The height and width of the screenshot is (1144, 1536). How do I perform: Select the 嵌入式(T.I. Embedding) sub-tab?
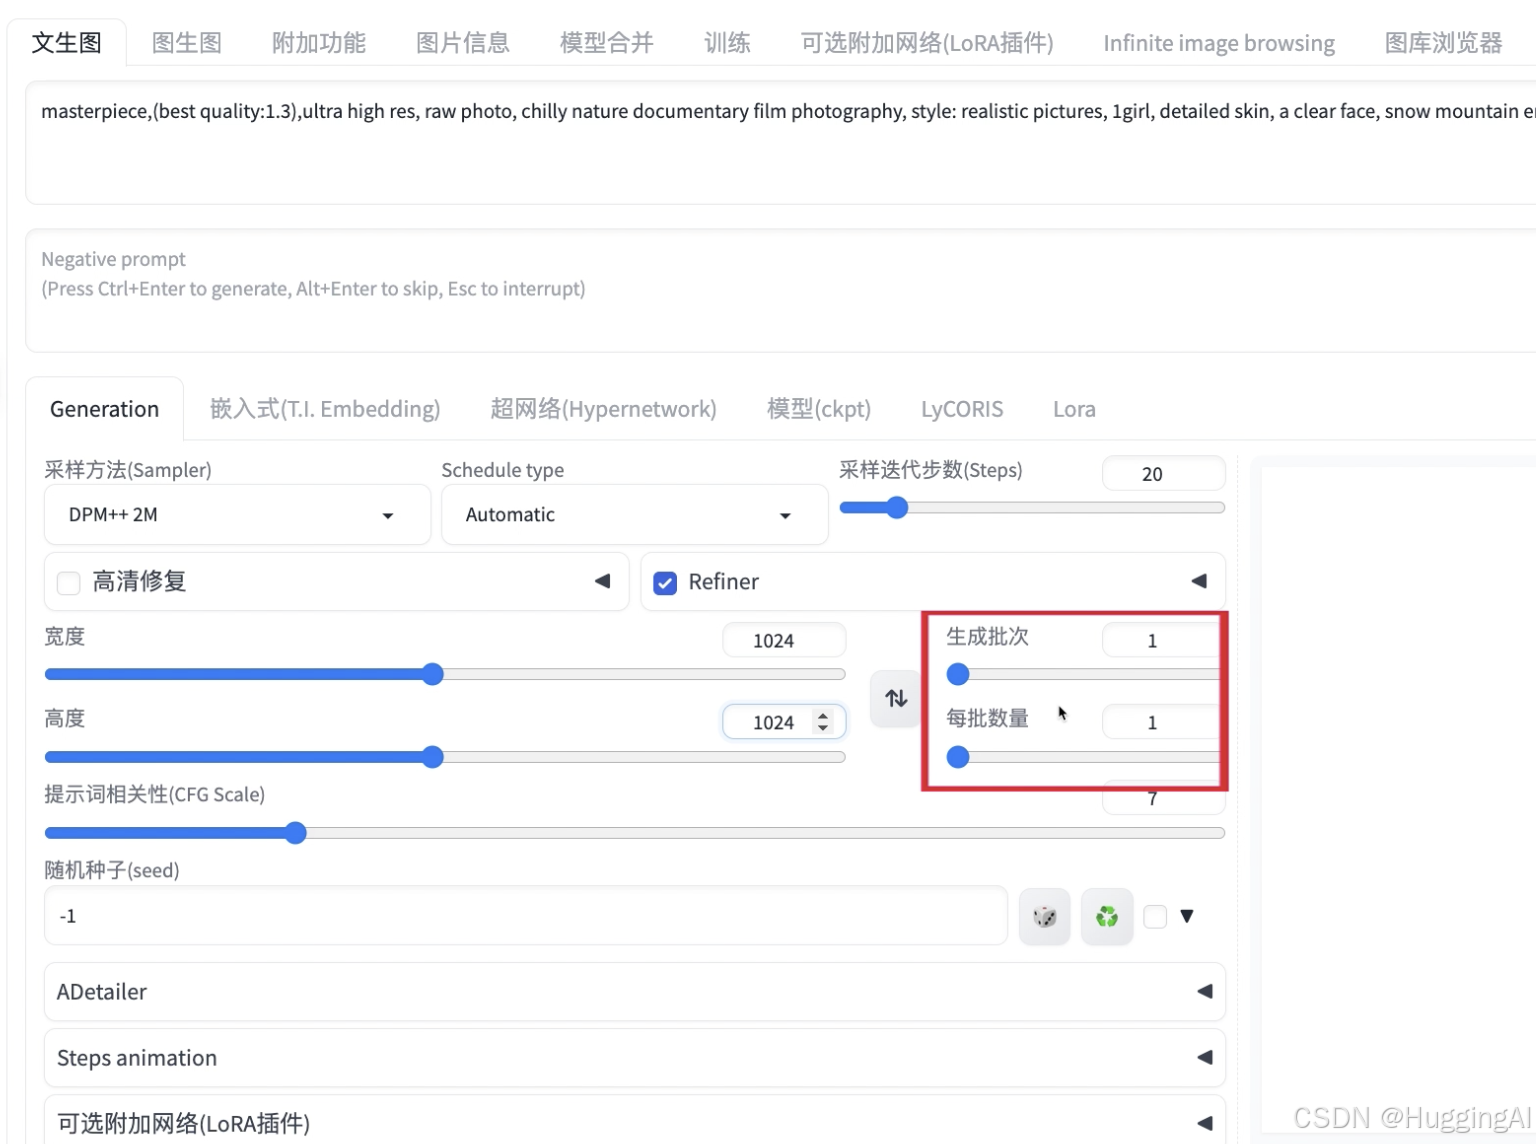(325, 409)
